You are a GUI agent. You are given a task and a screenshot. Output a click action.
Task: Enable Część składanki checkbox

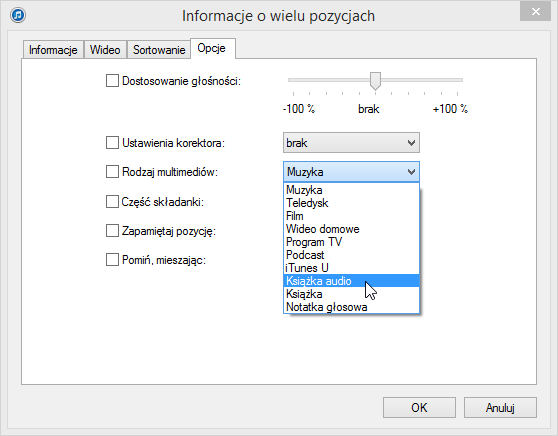[x=112, y=201]
